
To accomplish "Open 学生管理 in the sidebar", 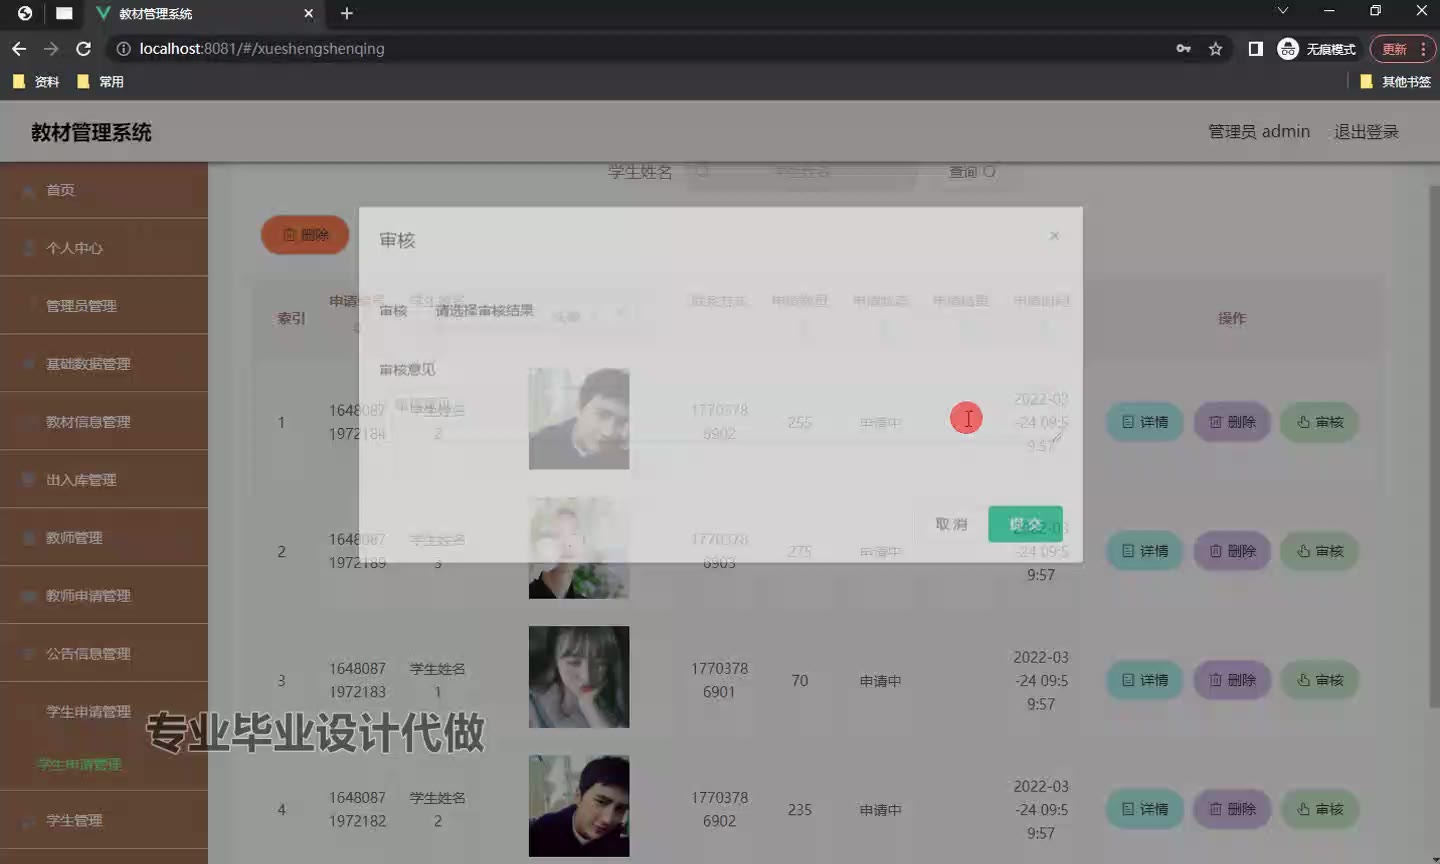I will 104,820.
